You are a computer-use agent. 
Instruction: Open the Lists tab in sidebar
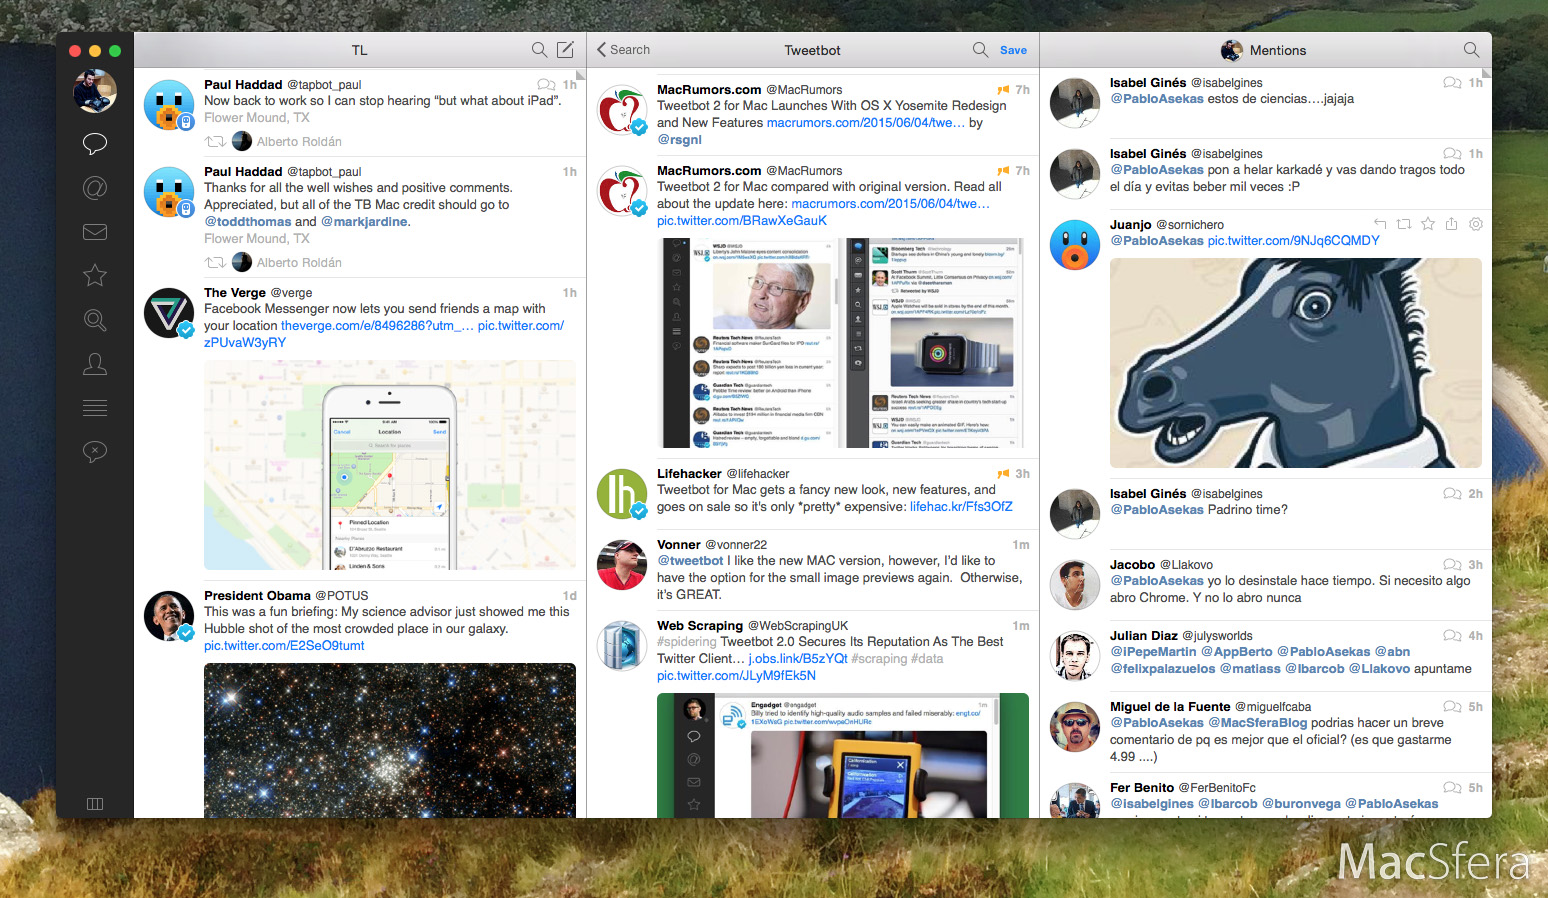pos(95,408)
